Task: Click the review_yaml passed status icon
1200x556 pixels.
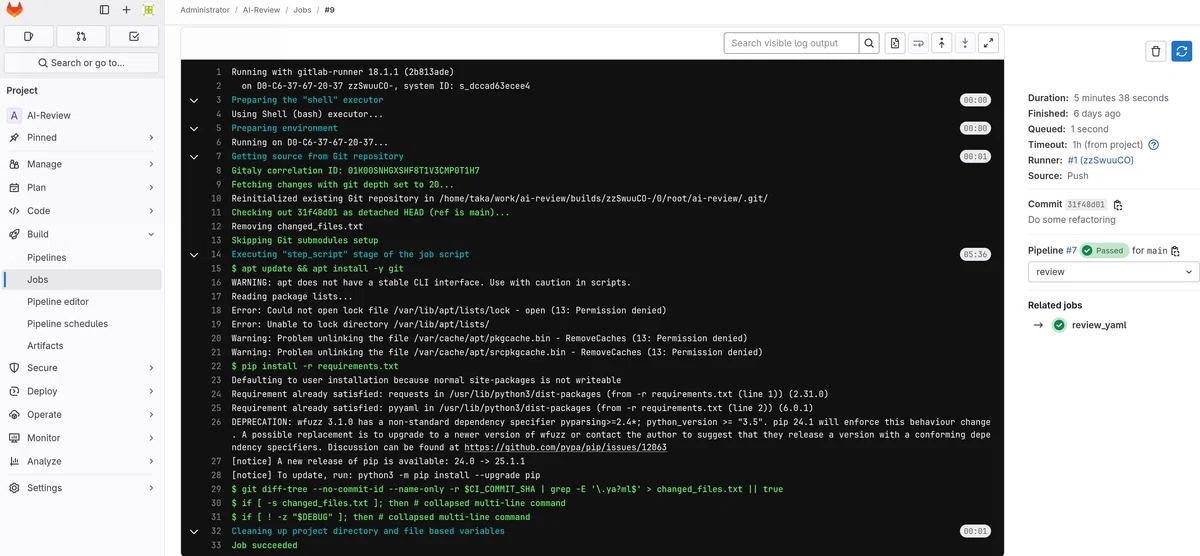Action: pos(1059,325)
